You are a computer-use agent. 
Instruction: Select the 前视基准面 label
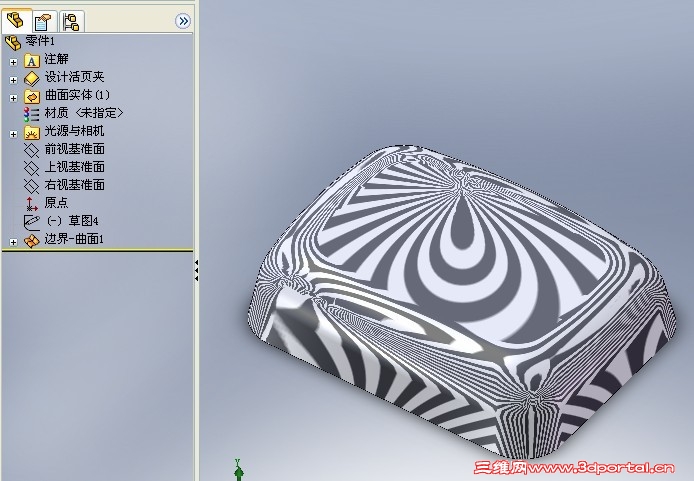click(x=74, y=149)
